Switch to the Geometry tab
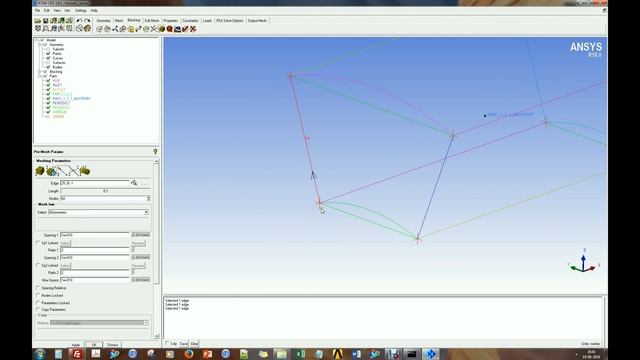The width and height of the screenshot is (640, 360). coord(103,20)
